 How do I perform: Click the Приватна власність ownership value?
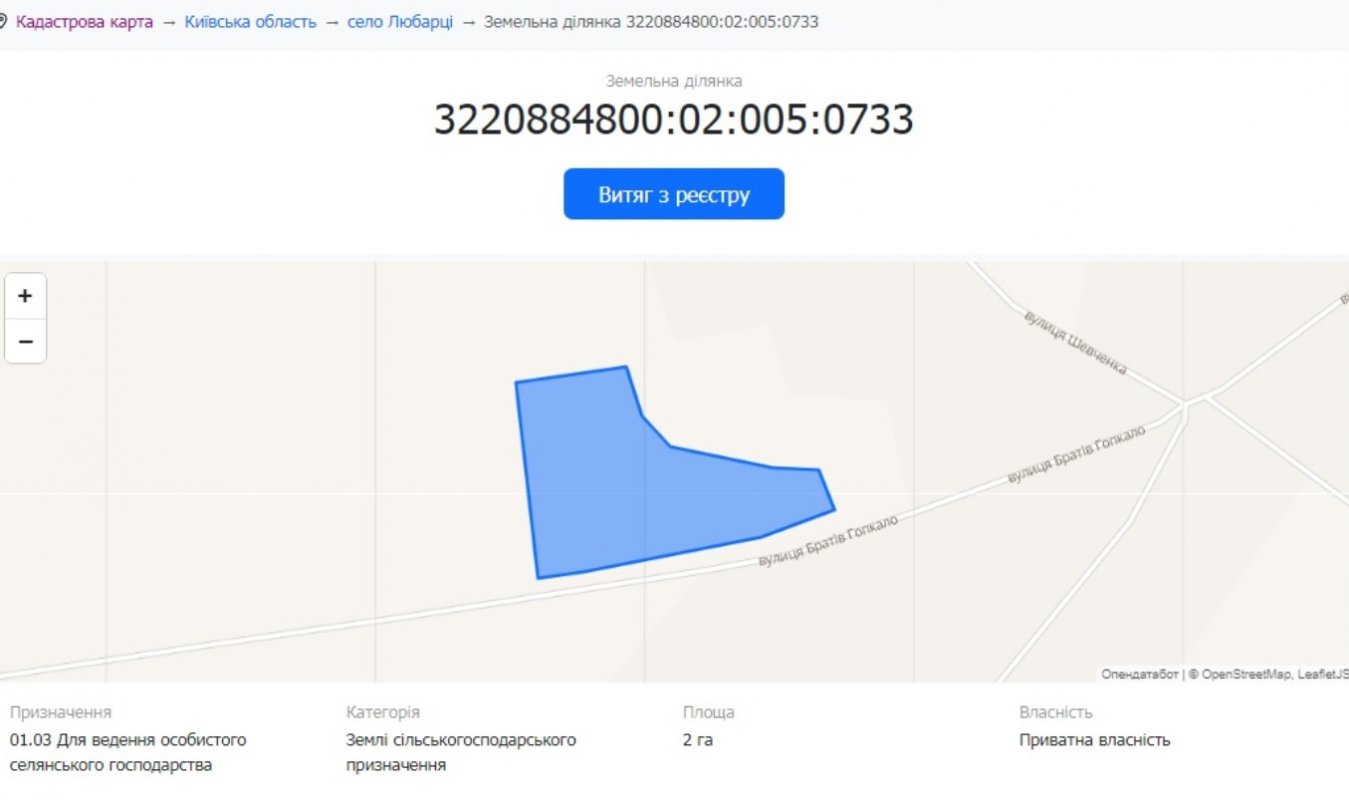(x=1094, y=740)
